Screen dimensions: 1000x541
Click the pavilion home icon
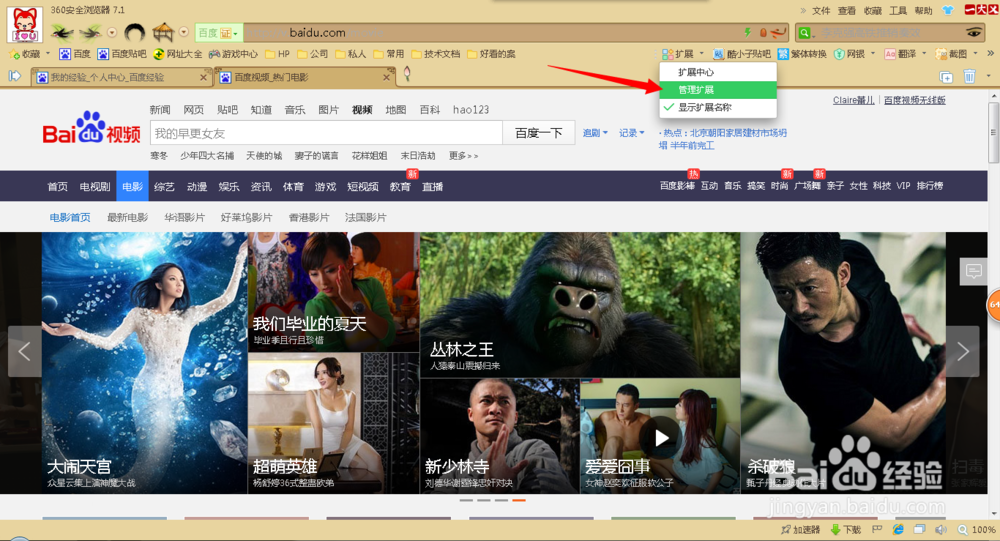(x=163, y=32)
